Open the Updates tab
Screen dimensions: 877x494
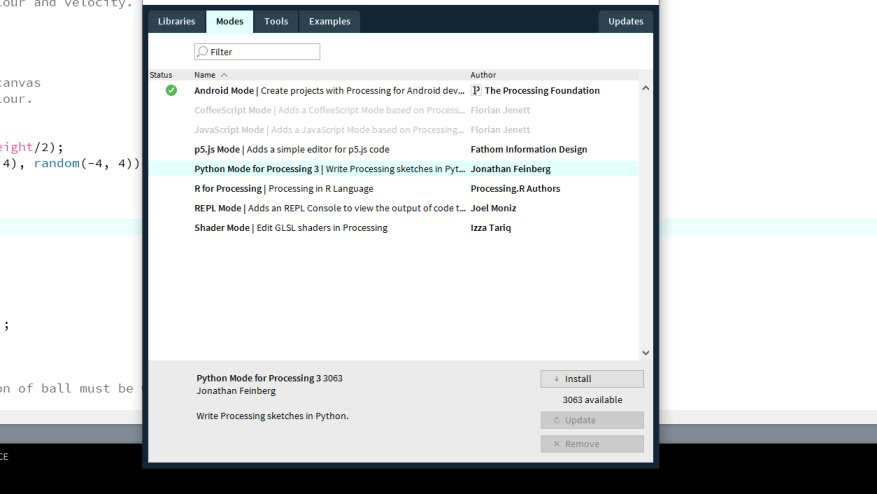625,21
